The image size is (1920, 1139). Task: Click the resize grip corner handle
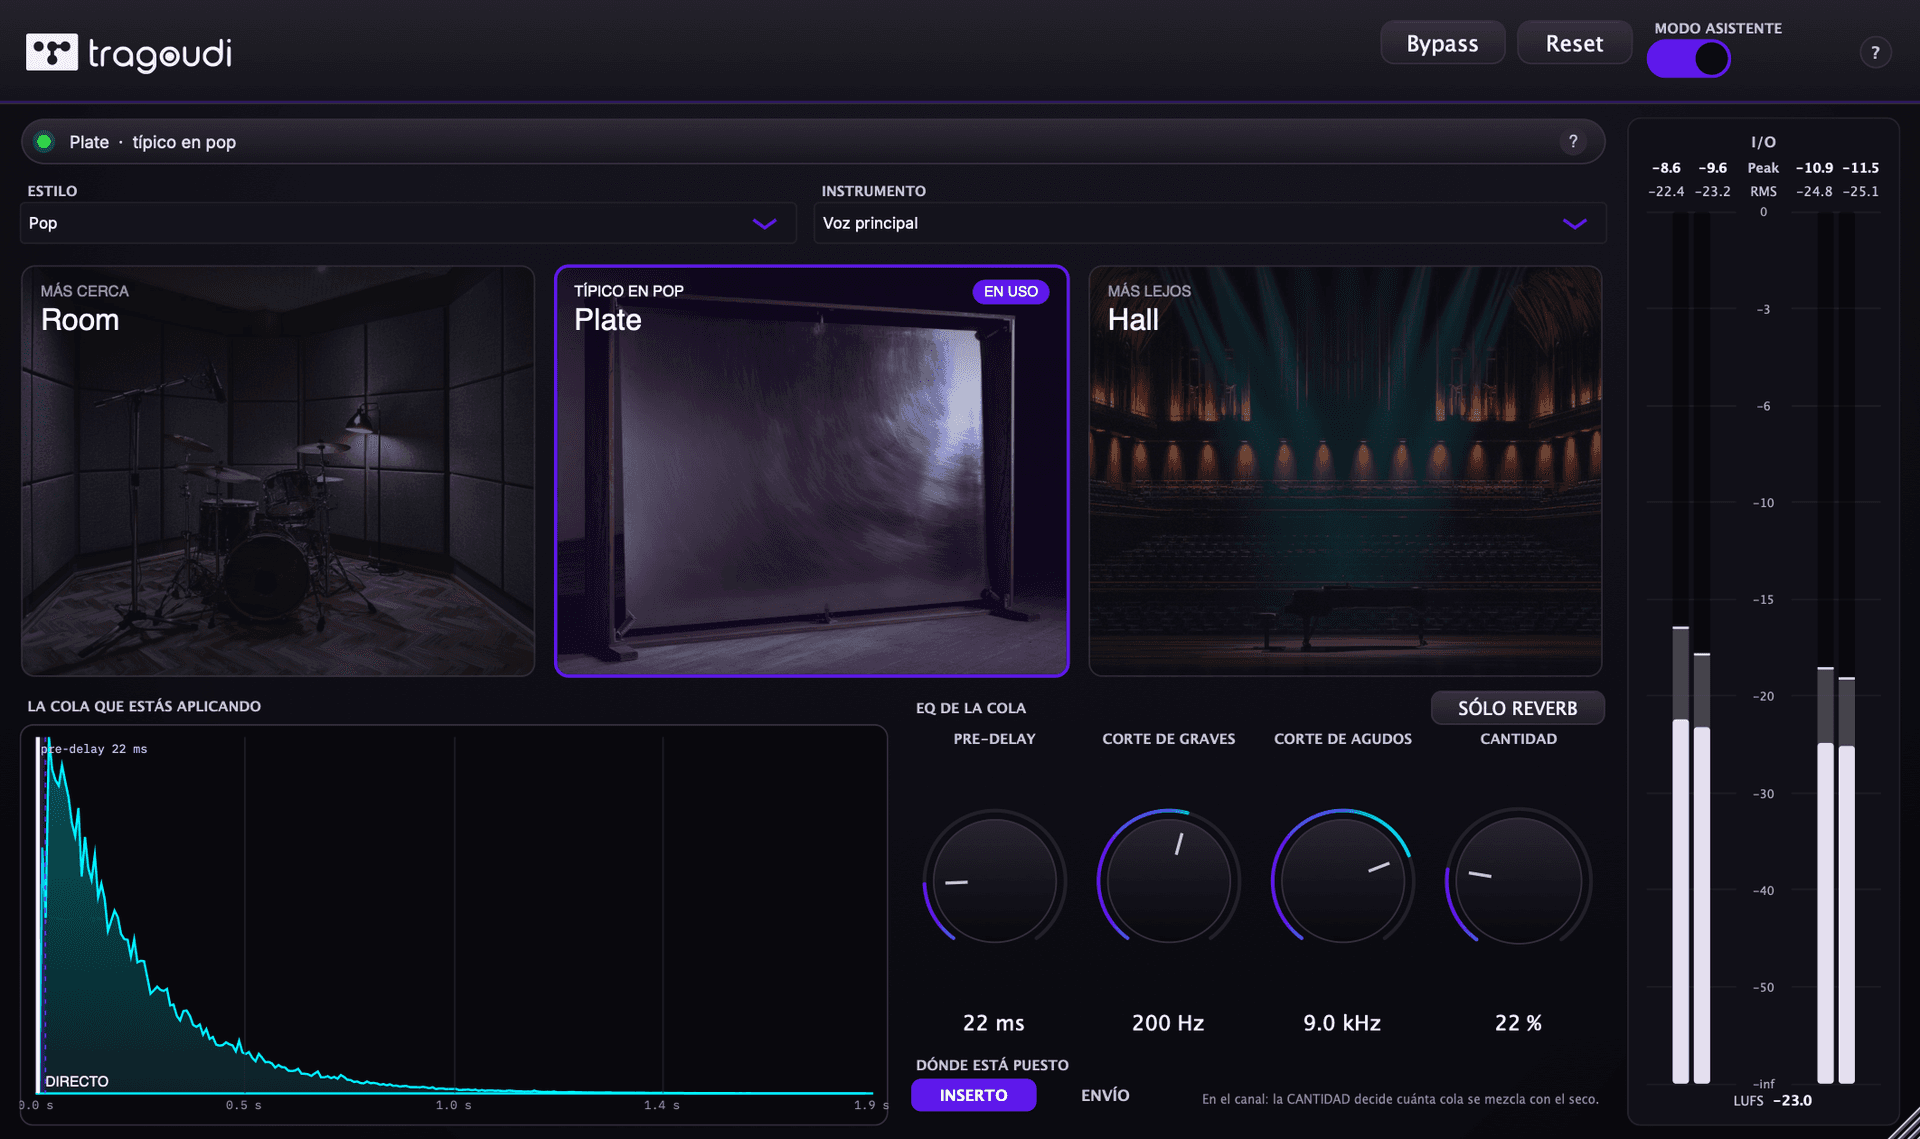coord(1904,1123)
